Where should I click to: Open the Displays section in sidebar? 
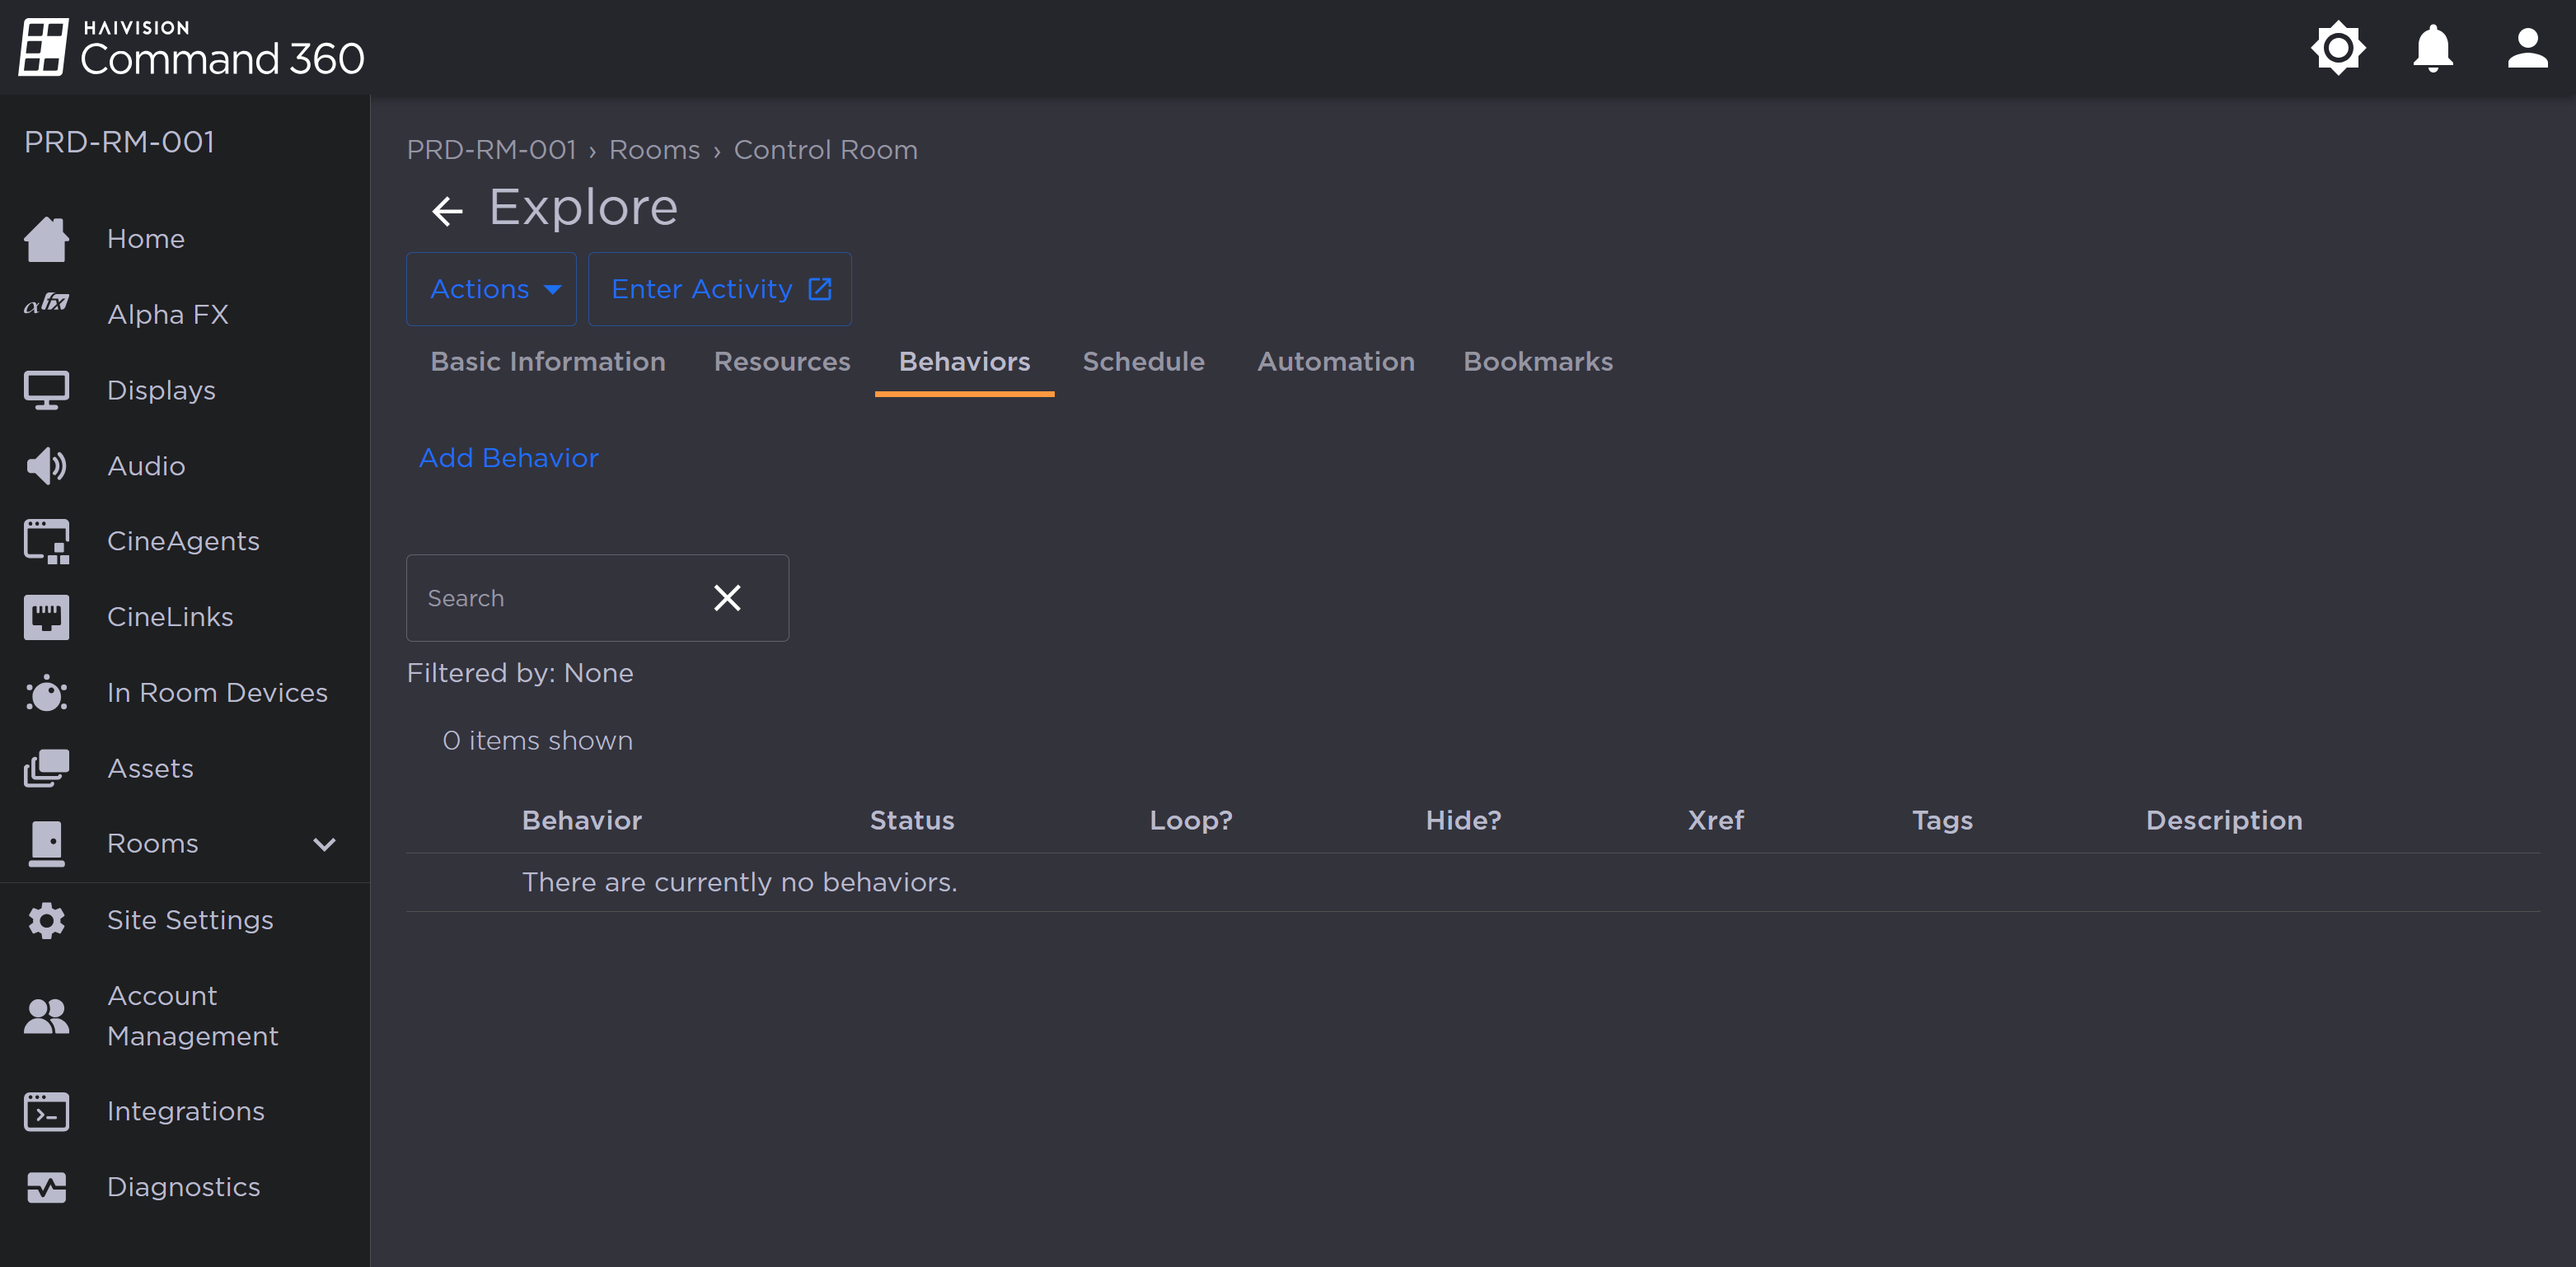46,389
